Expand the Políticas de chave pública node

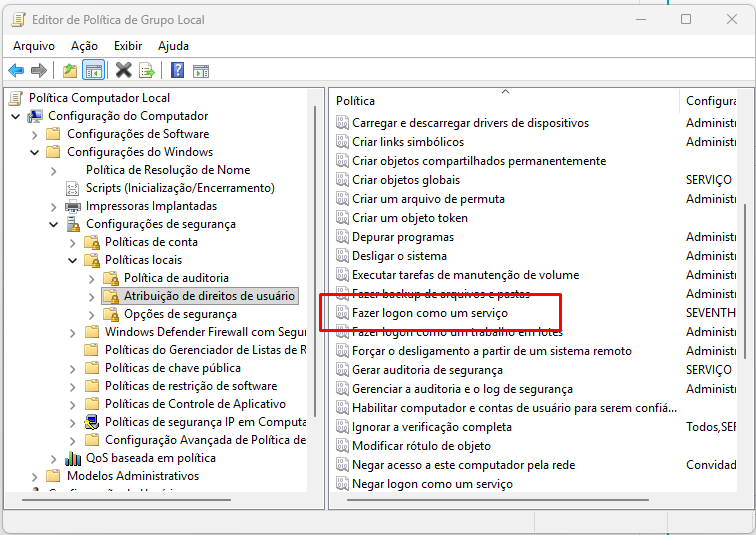pyautogui.click(x=72, y=368)
